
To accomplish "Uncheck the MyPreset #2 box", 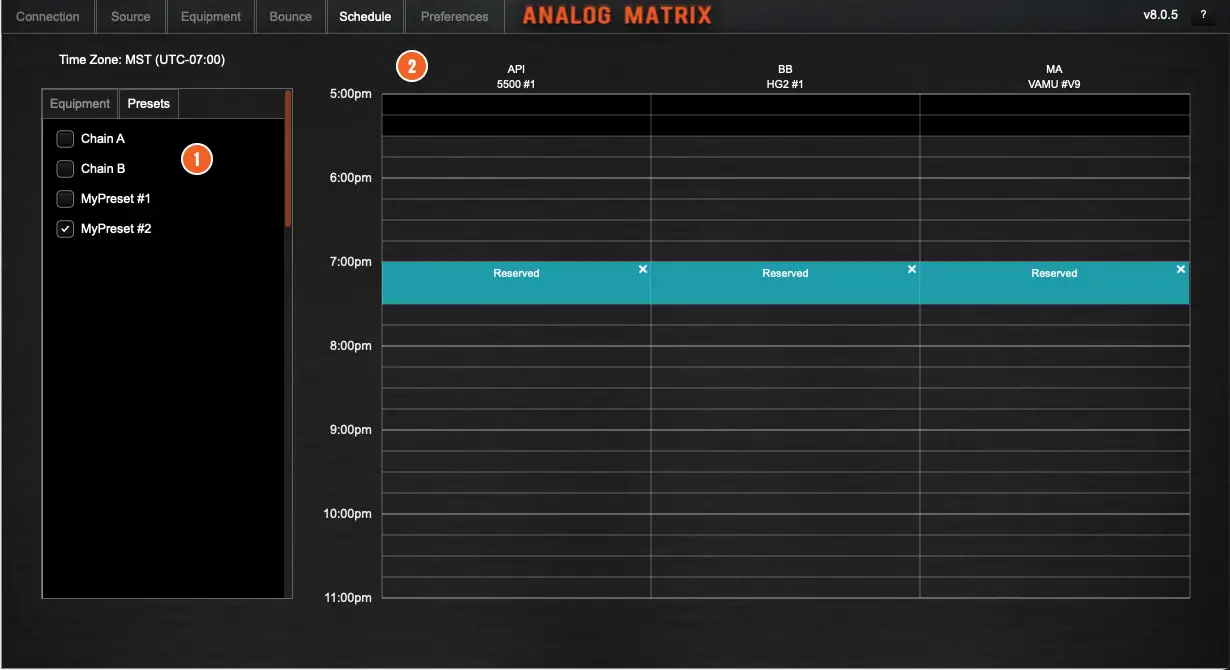I will (65, 229).
